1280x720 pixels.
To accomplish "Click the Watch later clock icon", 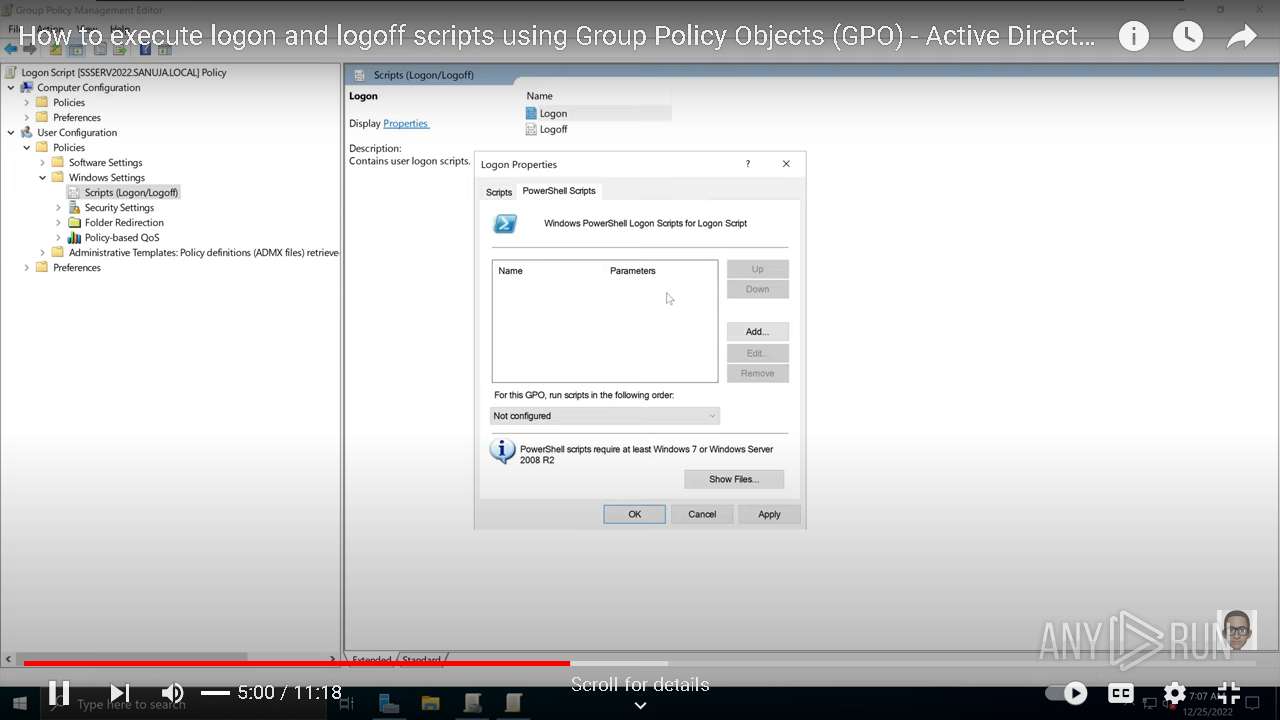I will coord(1187,37).
